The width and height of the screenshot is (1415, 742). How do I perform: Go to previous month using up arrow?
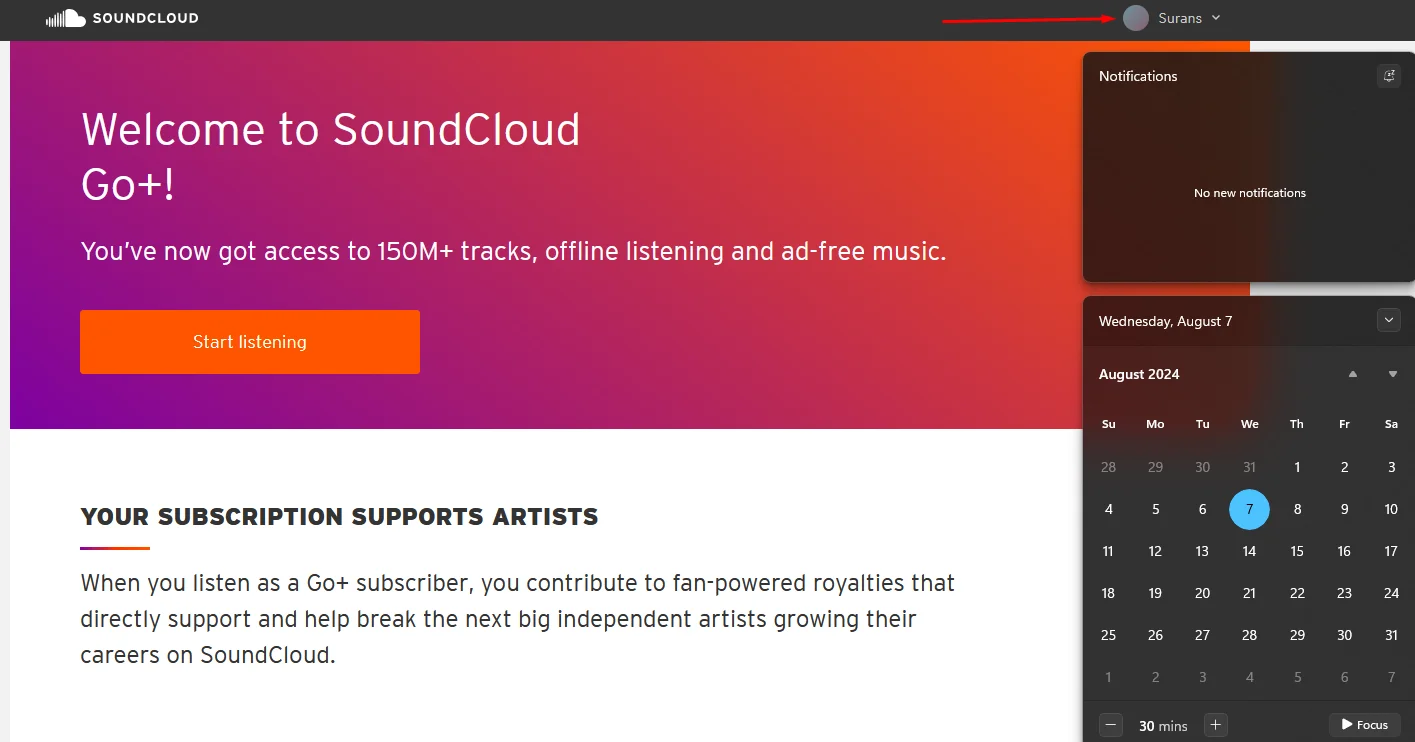coord(1353,374)
